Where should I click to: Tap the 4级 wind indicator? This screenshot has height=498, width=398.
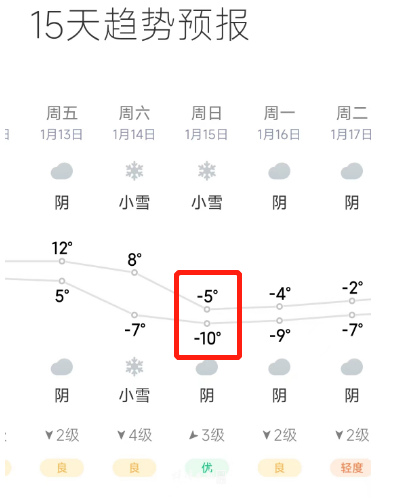click(135, 435)
